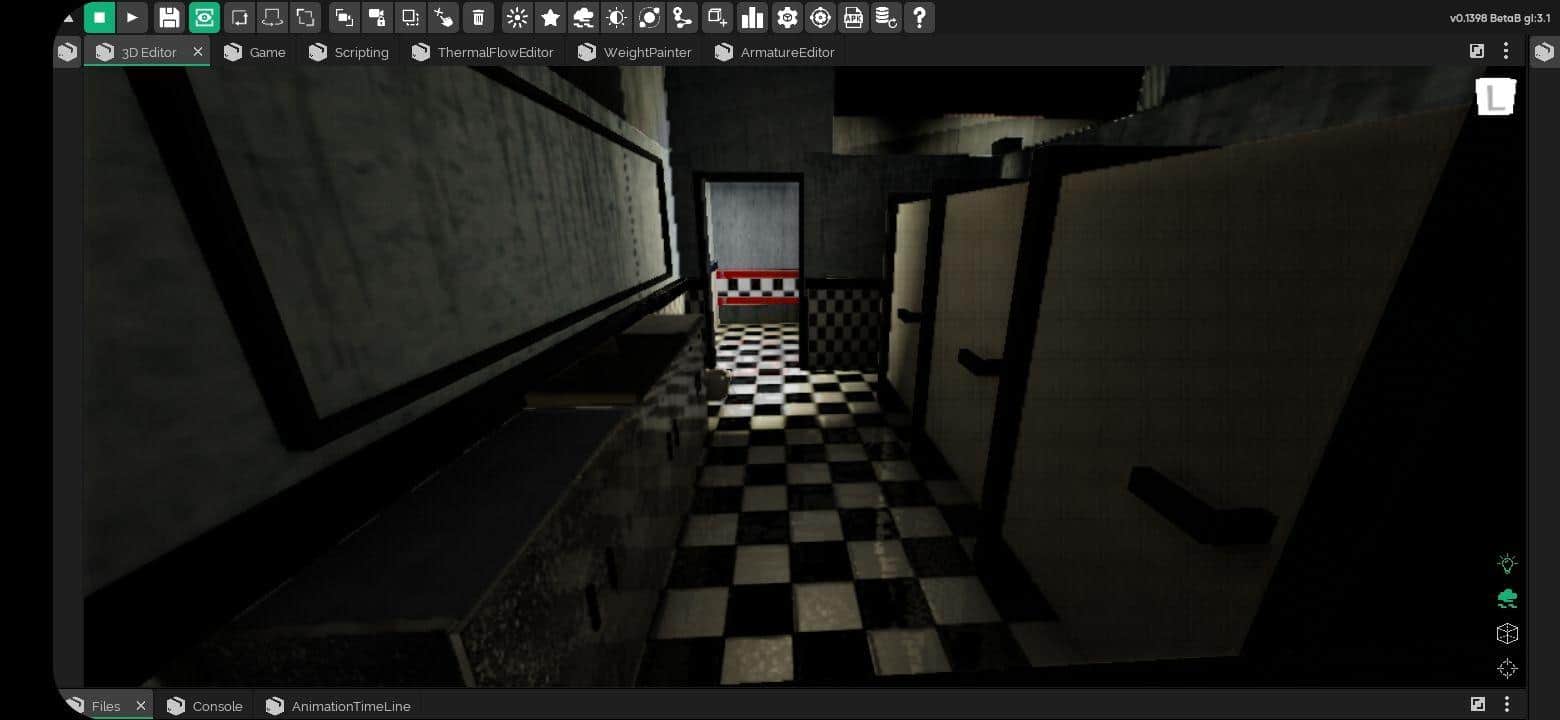Click the trash delete icon
This screenshot has height=720, width=1560.
479,17
